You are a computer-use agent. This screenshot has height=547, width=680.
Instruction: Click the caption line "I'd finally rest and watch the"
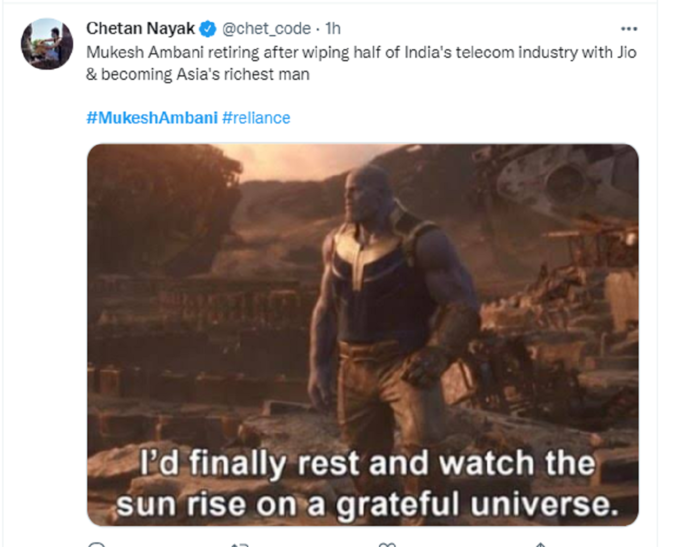(367, 463)
